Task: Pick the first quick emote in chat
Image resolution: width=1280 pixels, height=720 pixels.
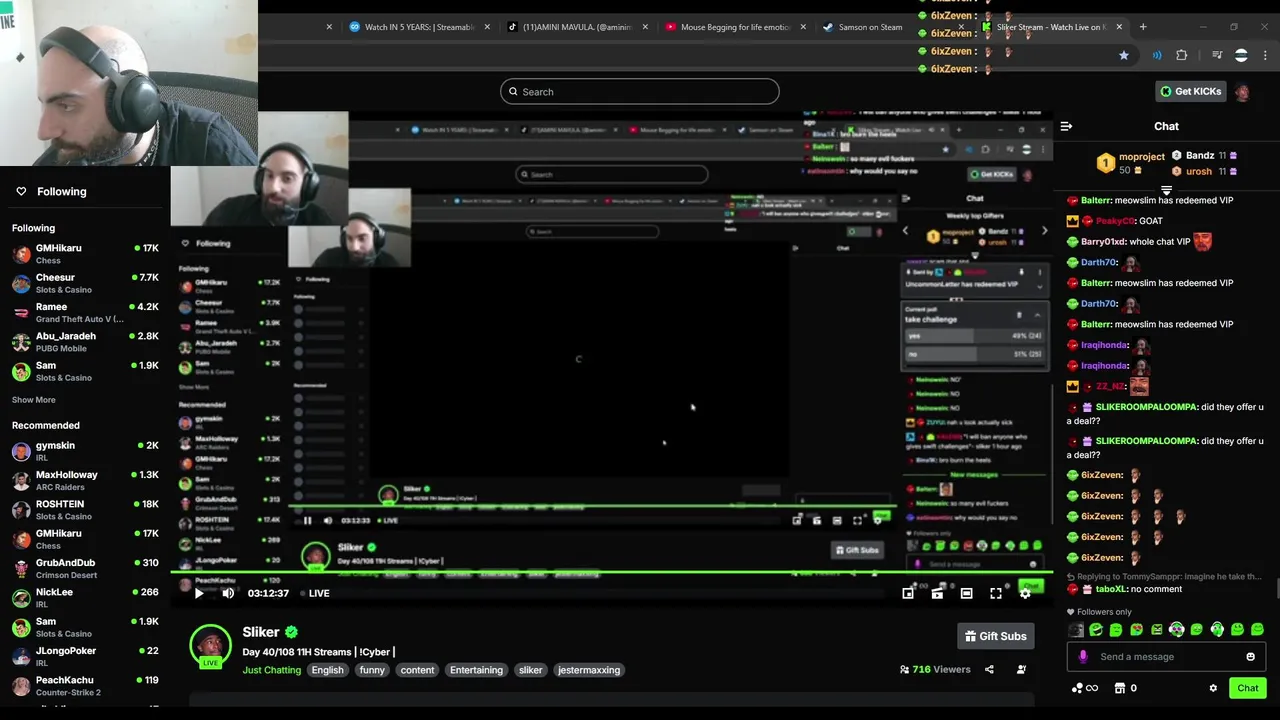Action: 1076,630
